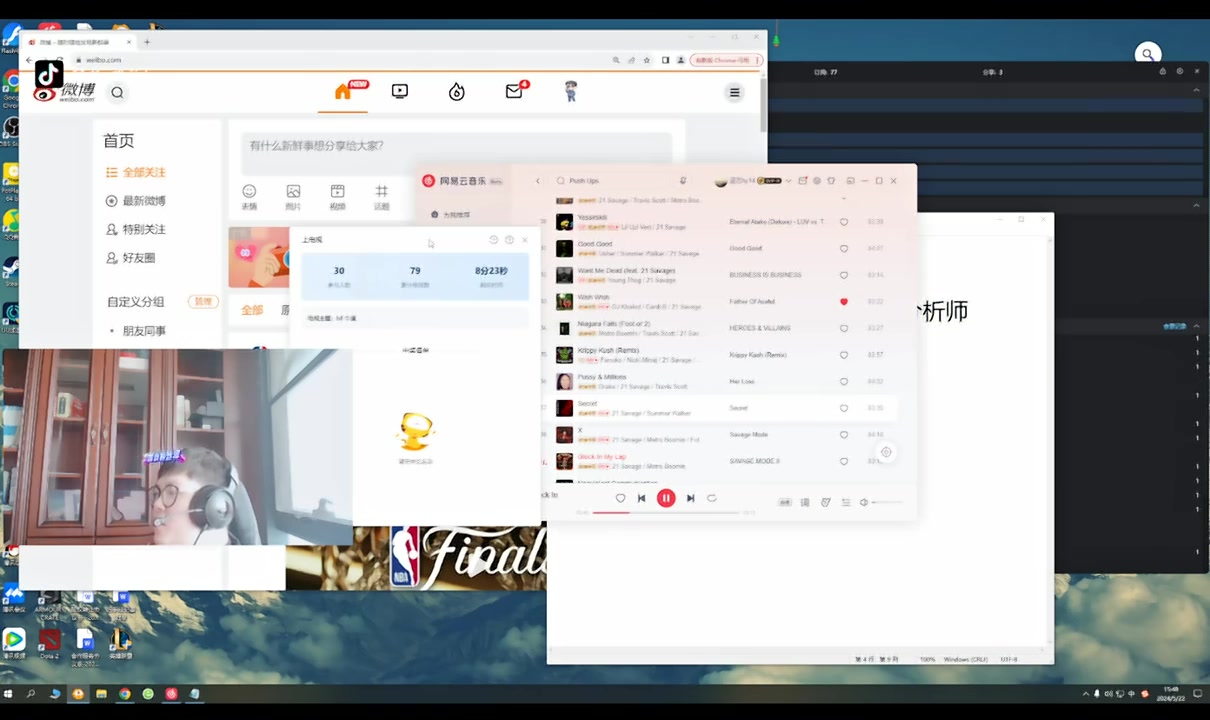The width and height of the screenshot is (1210, 720).
Task: Like the song Yessirskiii
Action: point(844,222)
